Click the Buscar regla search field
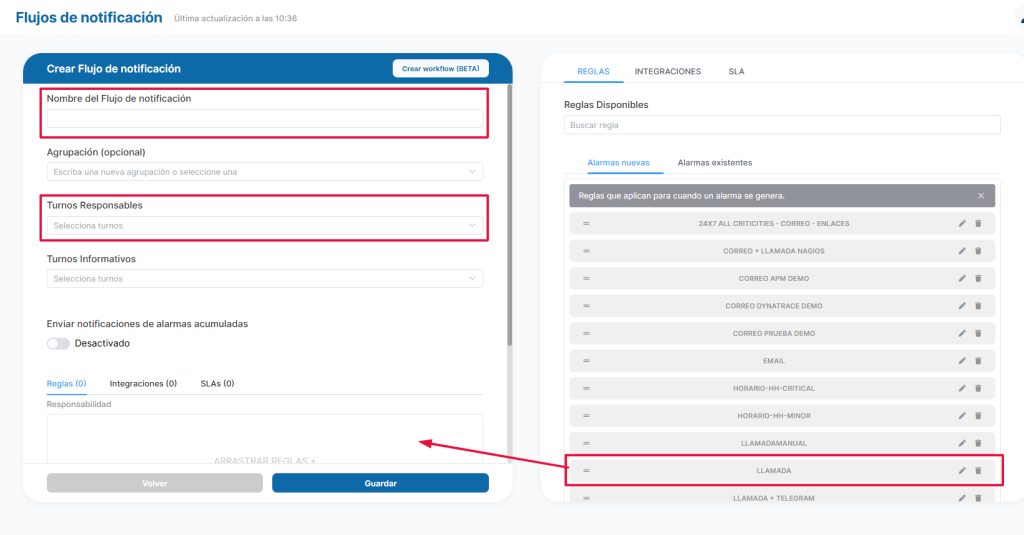Viewport: 1024px width, 535px height. tap(781, 125)
